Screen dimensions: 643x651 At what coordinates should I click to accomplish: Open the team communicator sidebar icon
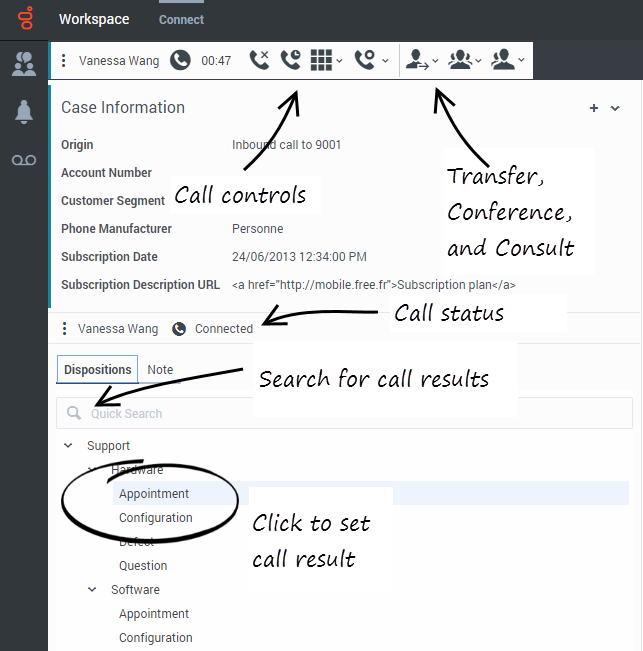coord(24,65)
